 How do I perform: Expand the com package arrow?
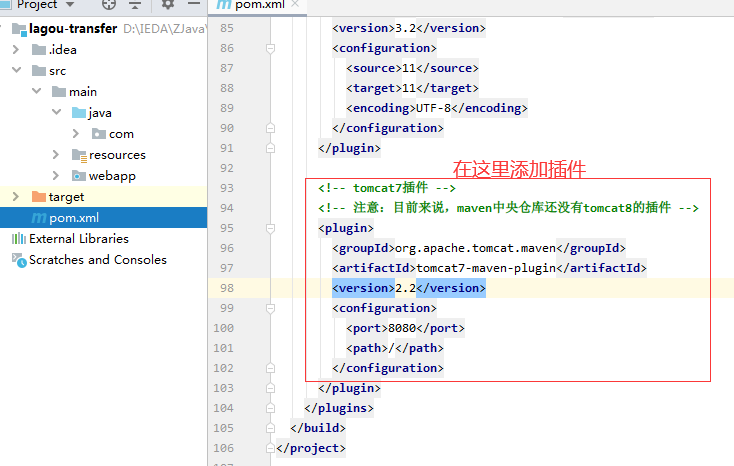tap(76, 133)
